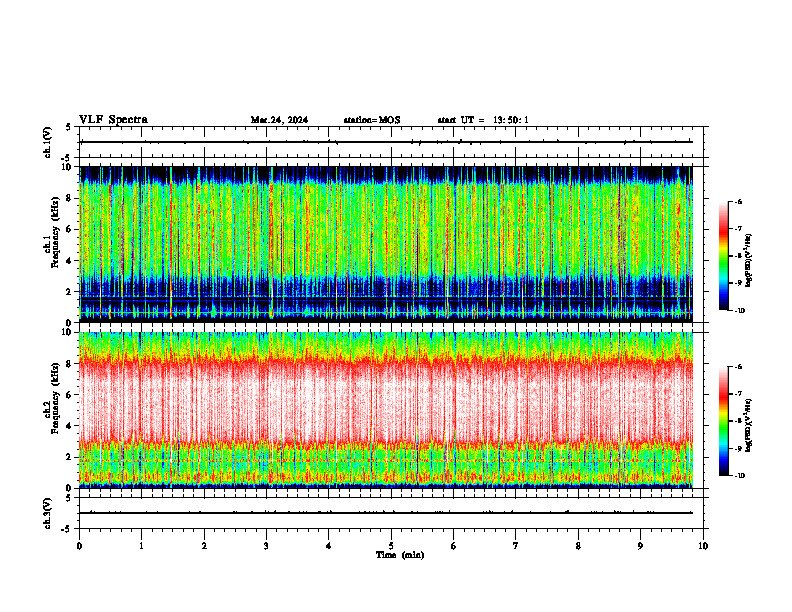Click the "VLF Spectra" plot title
This screenshot has width=792, height=612.
(113, 120)
